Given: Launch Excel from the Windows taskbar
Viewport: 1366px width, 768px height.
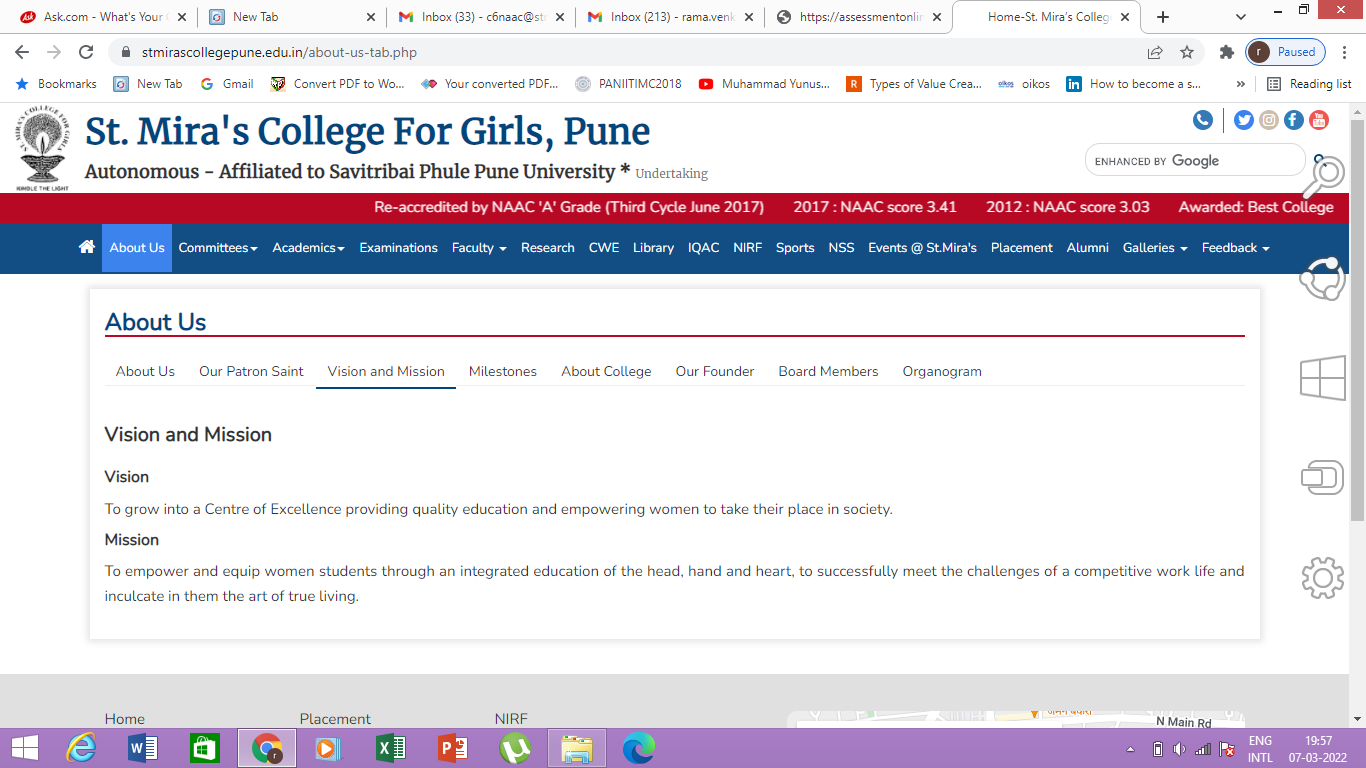Looking at the screenshot, I should pyautogui.click(x=390, y=748).
